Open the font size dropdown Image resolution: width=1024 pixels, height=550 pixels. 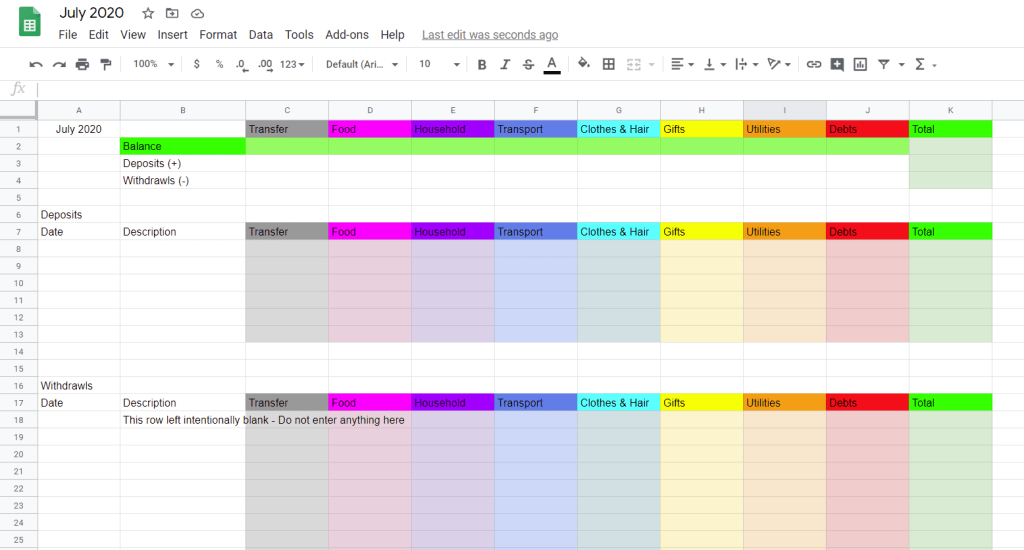[439, 64]
